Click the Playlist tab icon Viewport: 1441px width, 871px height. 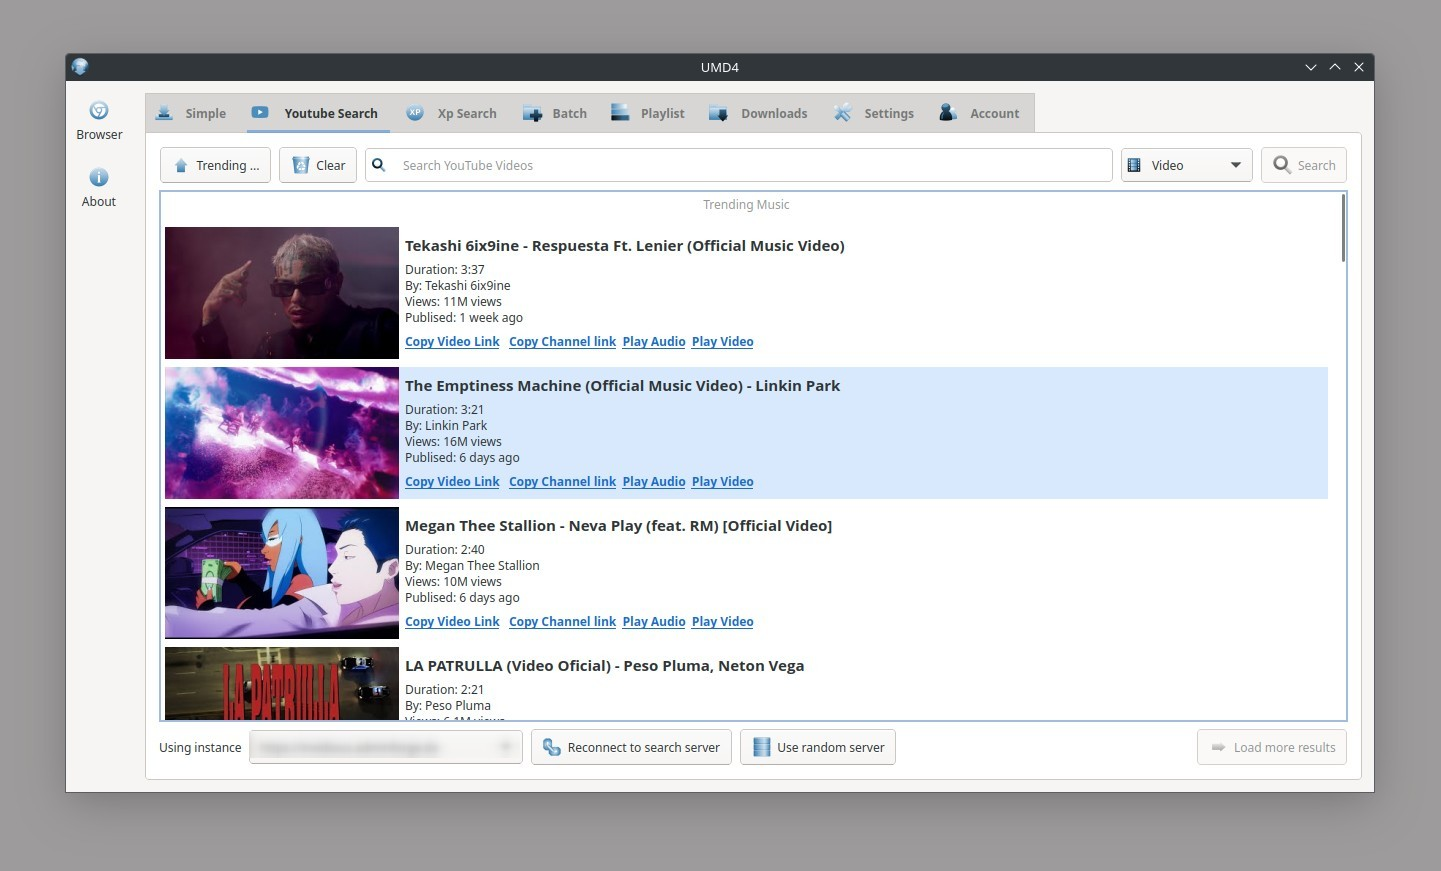pos(621,113)
